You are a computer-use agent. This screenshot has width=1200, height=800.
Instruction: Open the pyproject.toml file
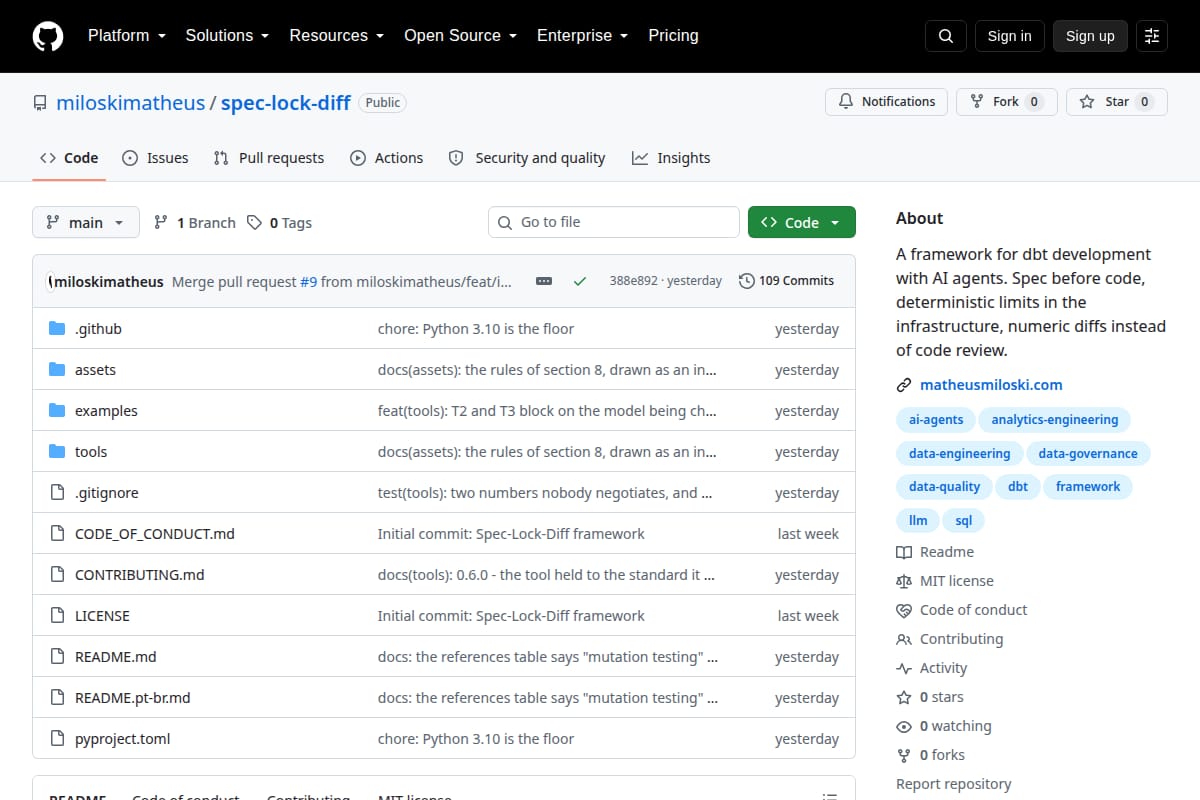(x=123, y=739)
